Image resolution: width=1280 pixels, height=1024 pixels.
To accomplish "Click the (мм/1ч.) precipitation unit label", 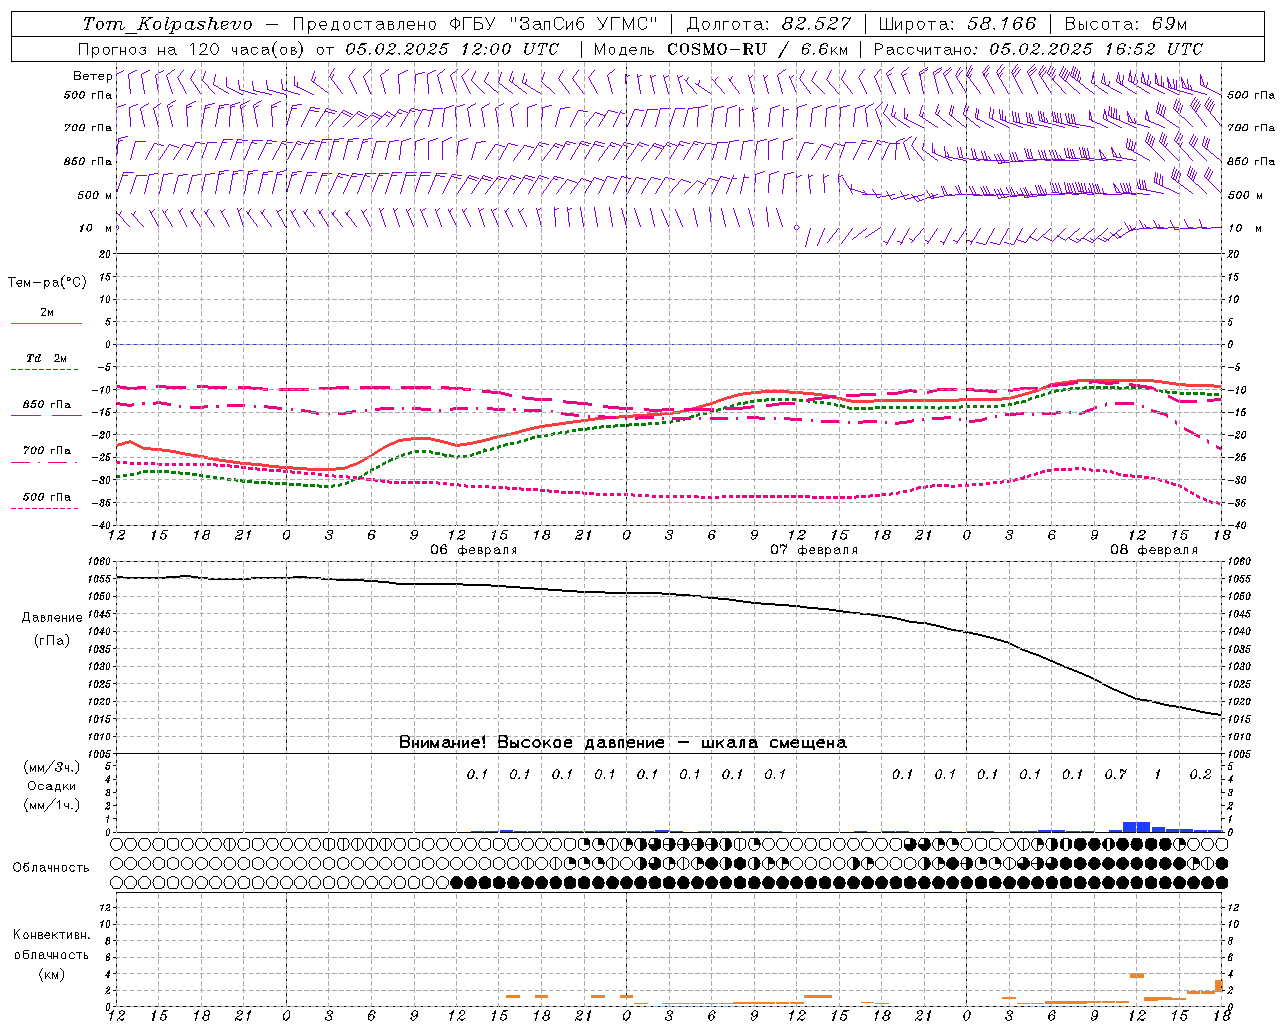I will 52,805.
